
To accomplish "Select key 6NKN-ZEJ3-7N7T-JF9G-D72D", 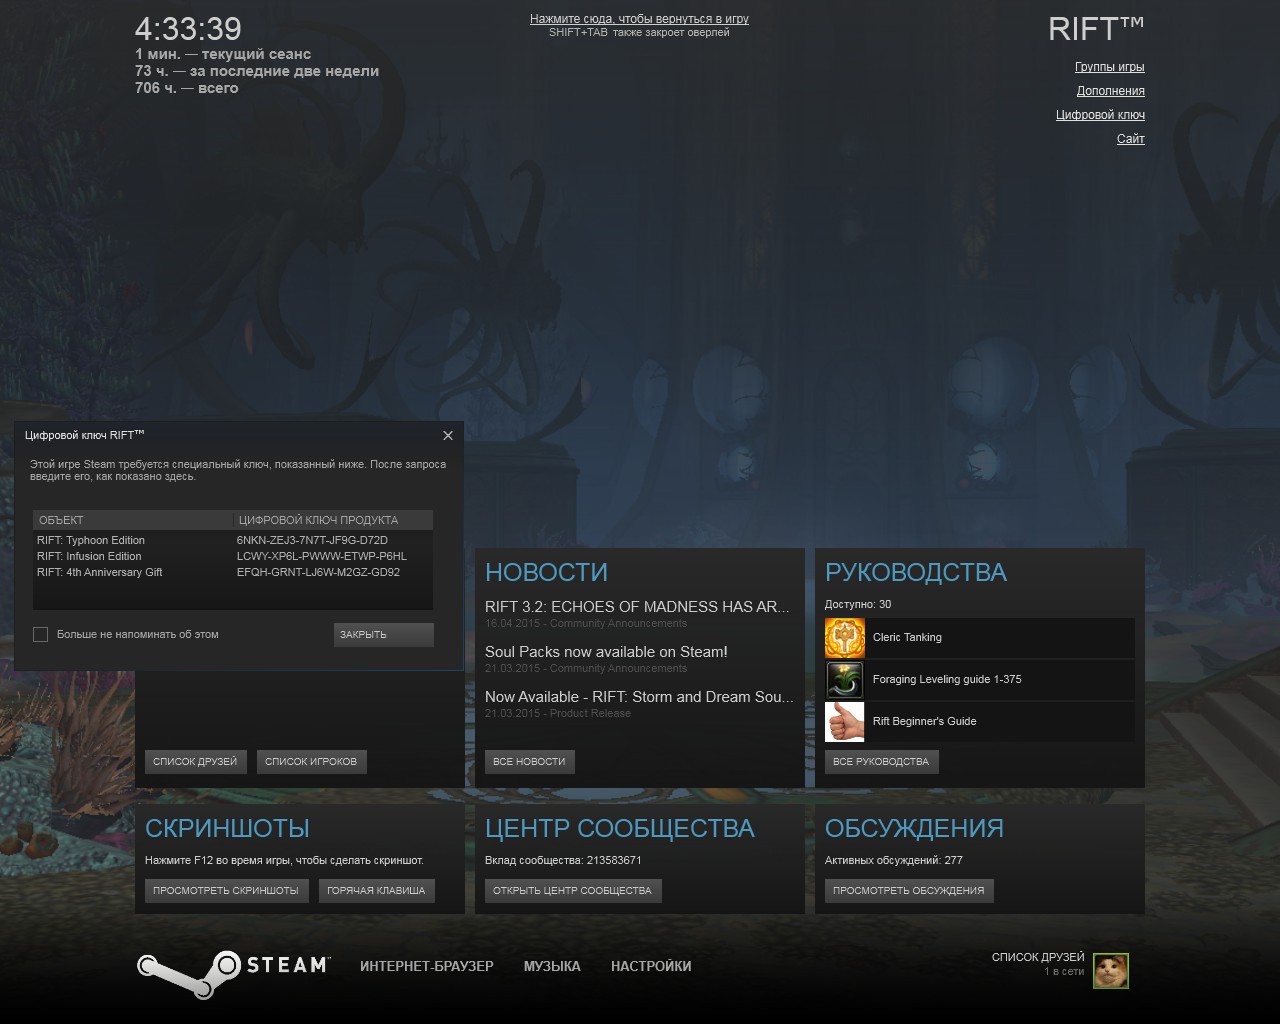I will pos(312,540).
